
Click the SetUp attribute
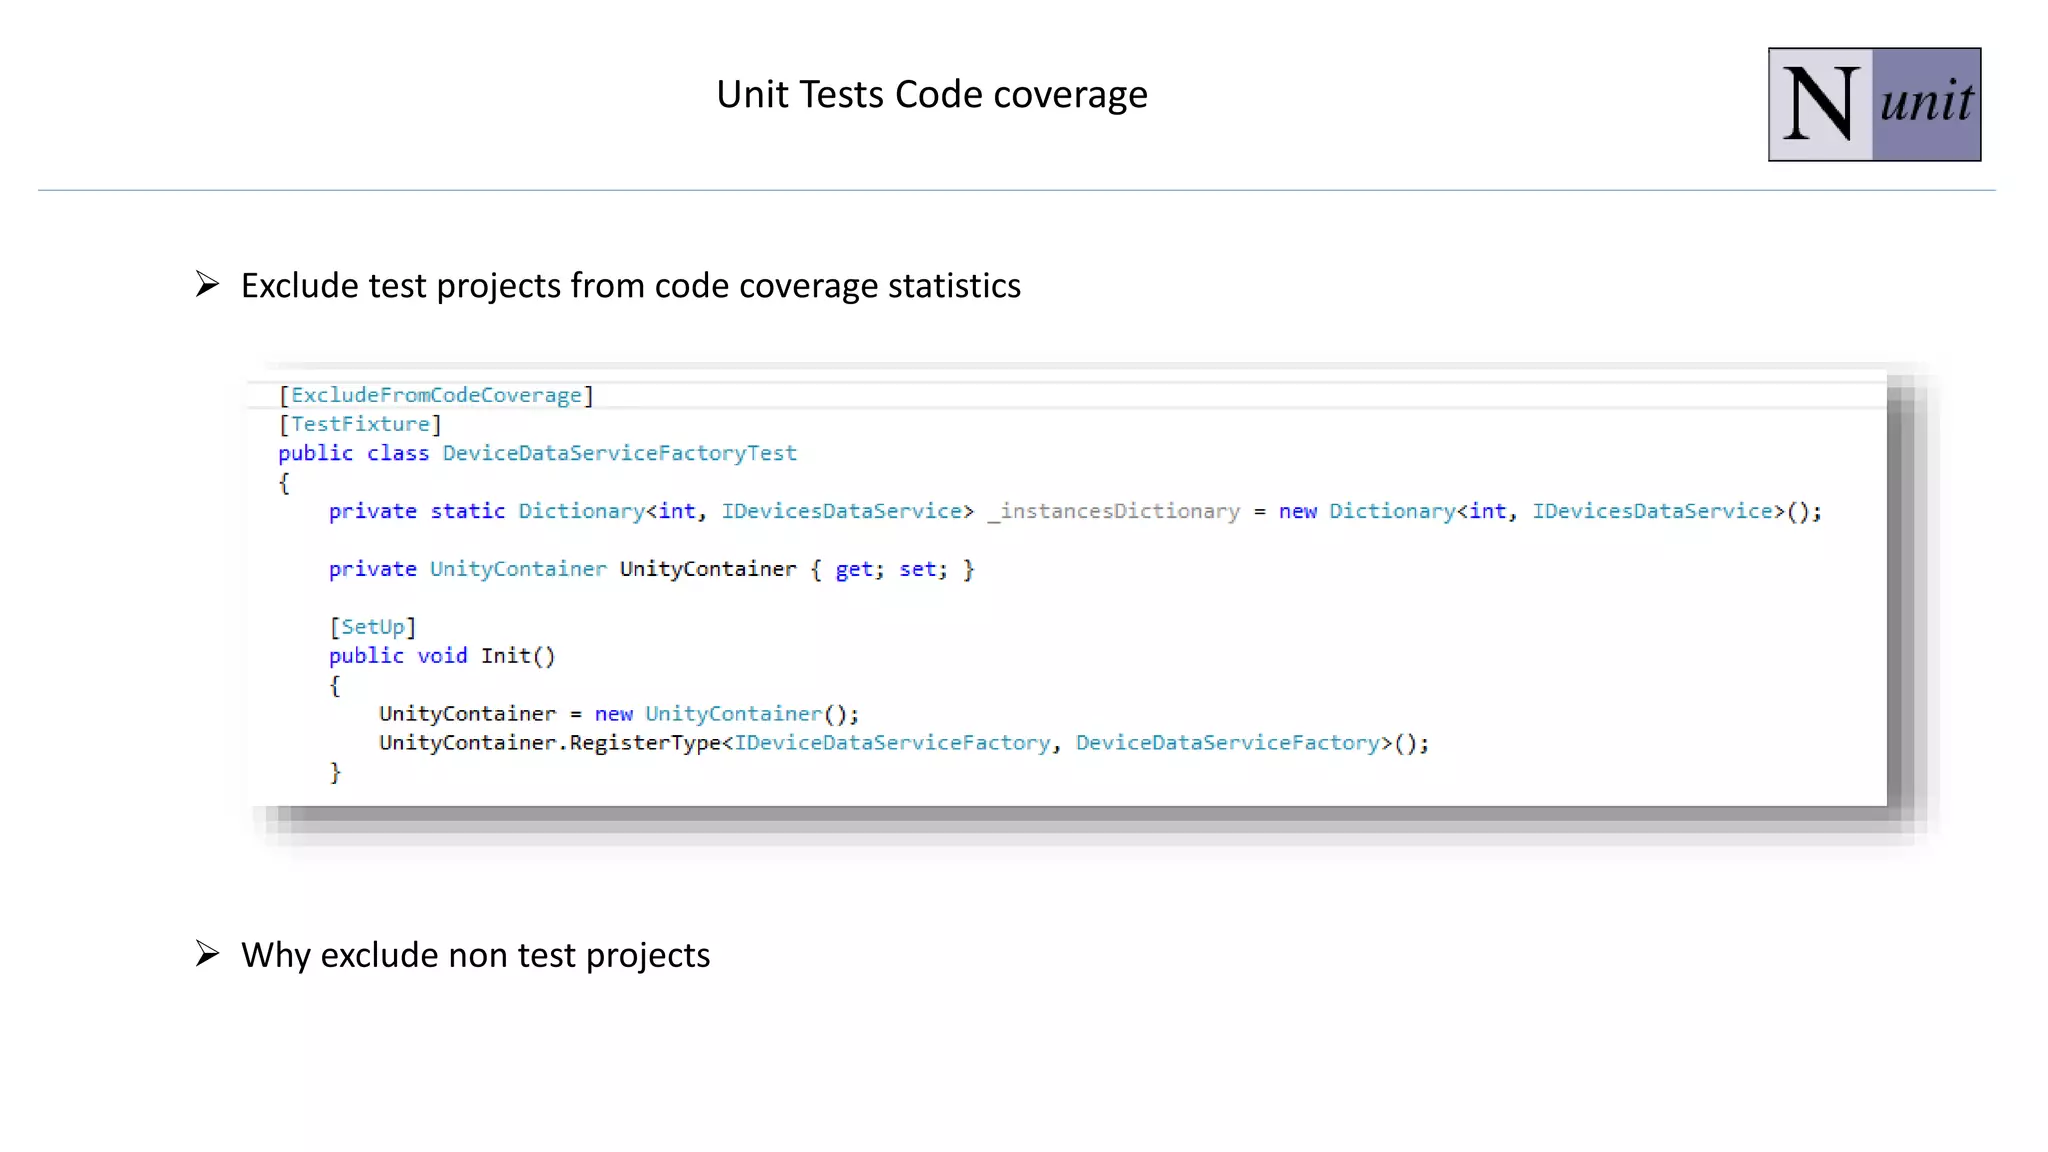coord(372,627)
